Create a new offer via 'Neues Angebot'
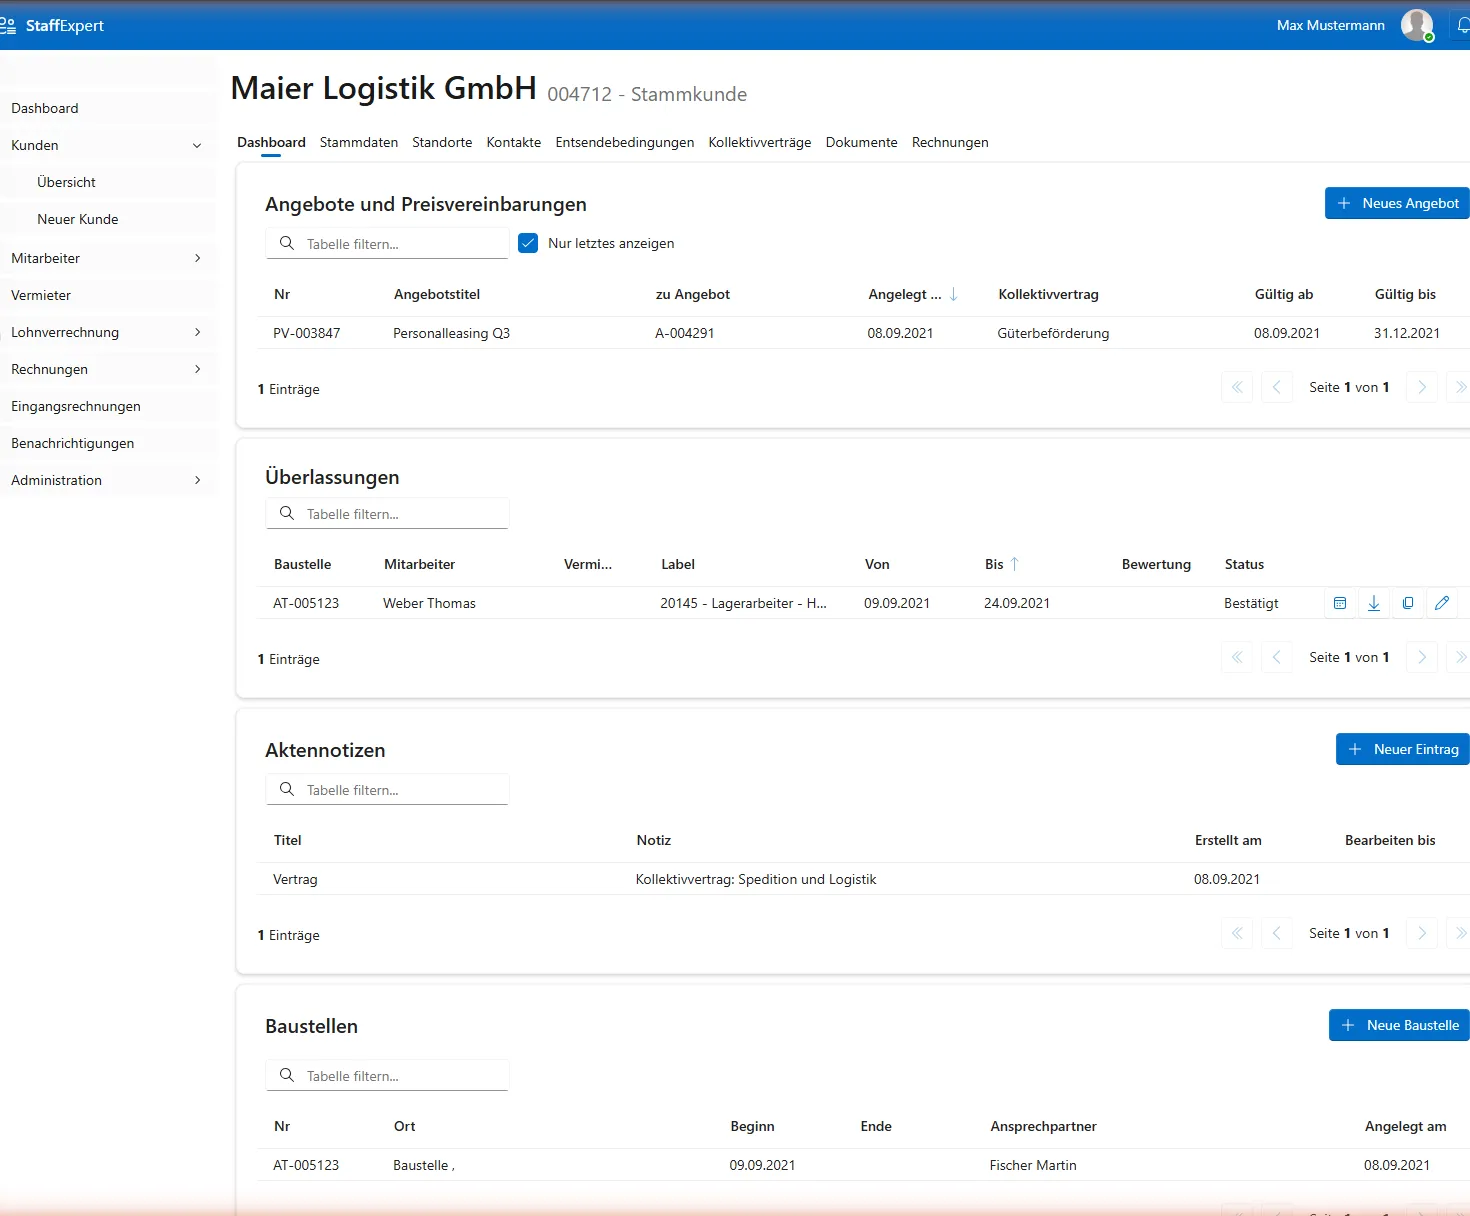The width and height of the screenshot is (1470, 1216). click(1397, 203)
